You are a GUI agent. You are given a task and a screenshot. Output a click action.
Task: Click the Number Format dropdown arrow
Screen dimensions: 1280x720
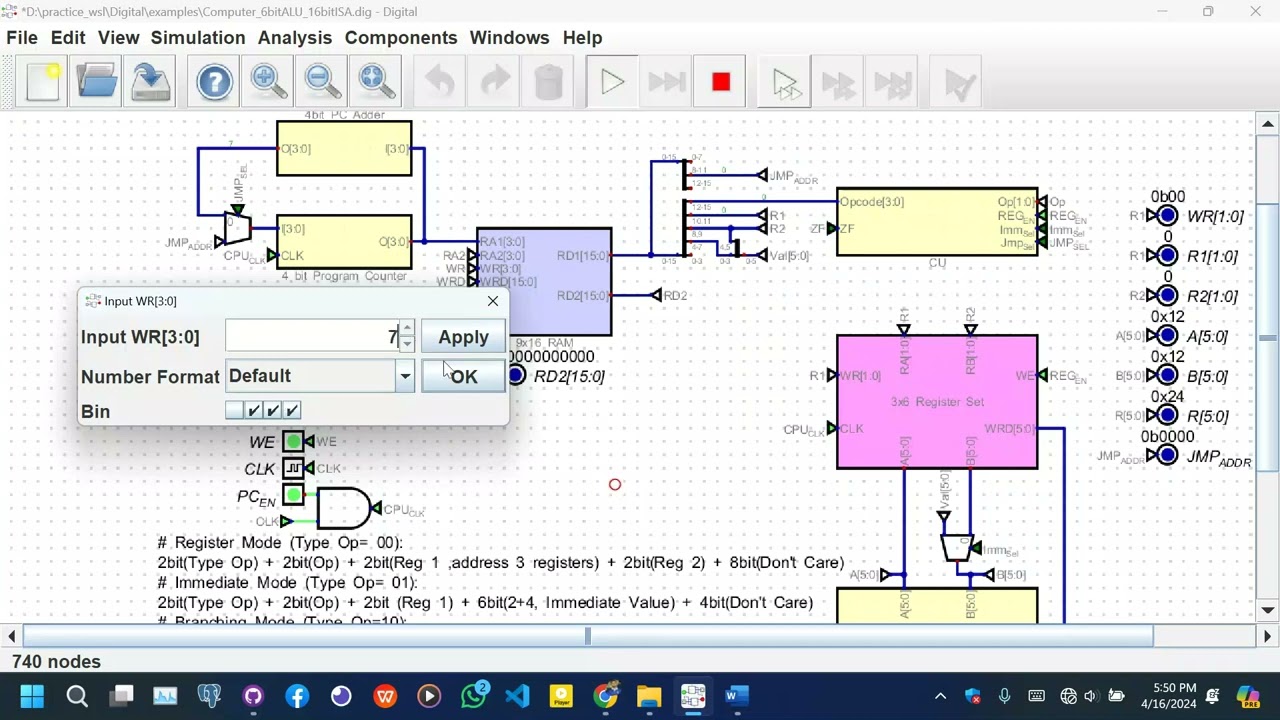click(405, 376)
